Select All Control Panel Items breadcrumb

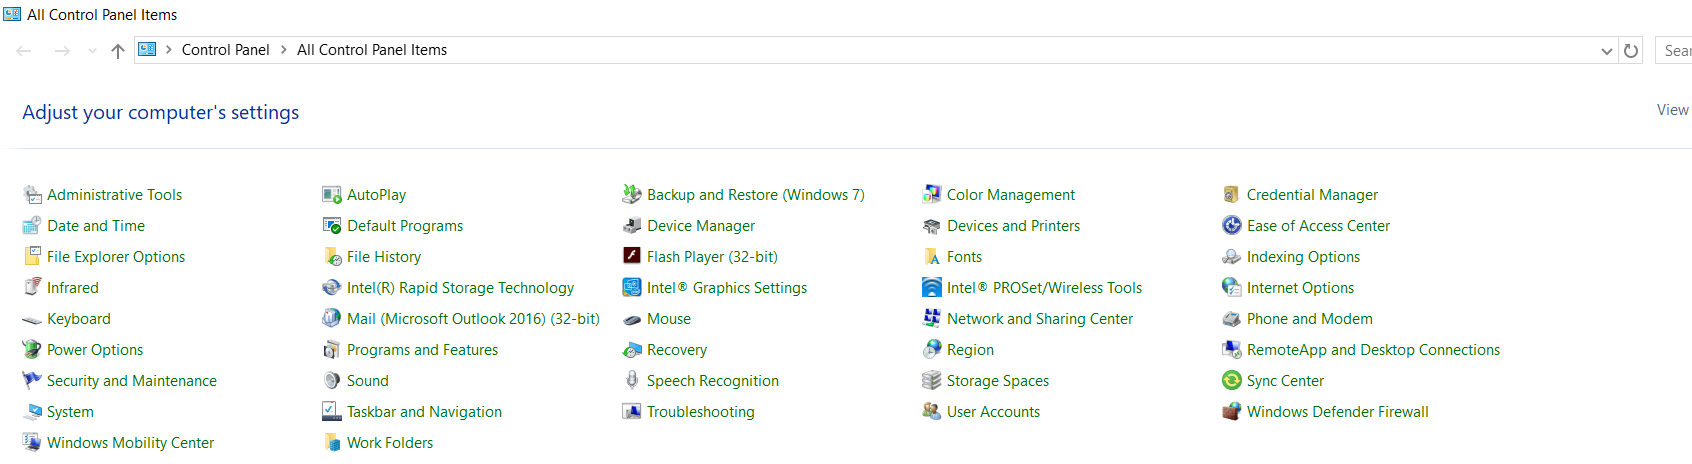(x=371, y=50)
